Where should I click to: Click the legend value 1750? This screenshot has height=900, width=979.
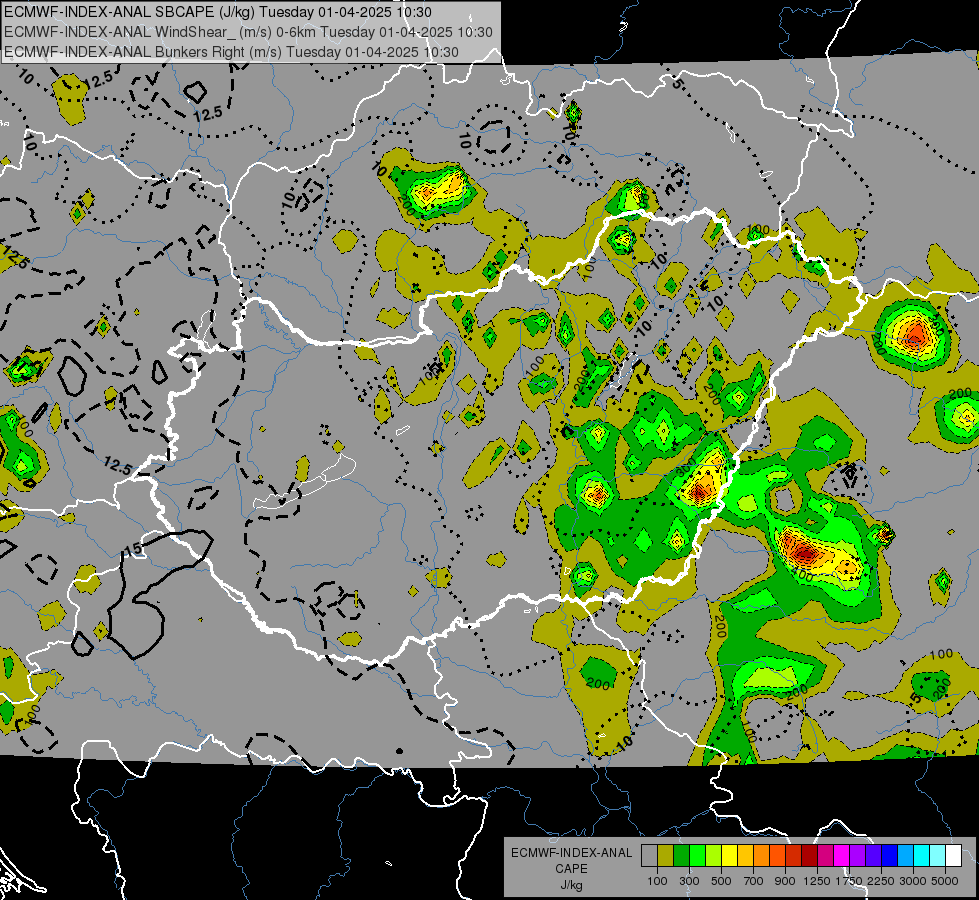pyautogui.click(x=849, y=881)
